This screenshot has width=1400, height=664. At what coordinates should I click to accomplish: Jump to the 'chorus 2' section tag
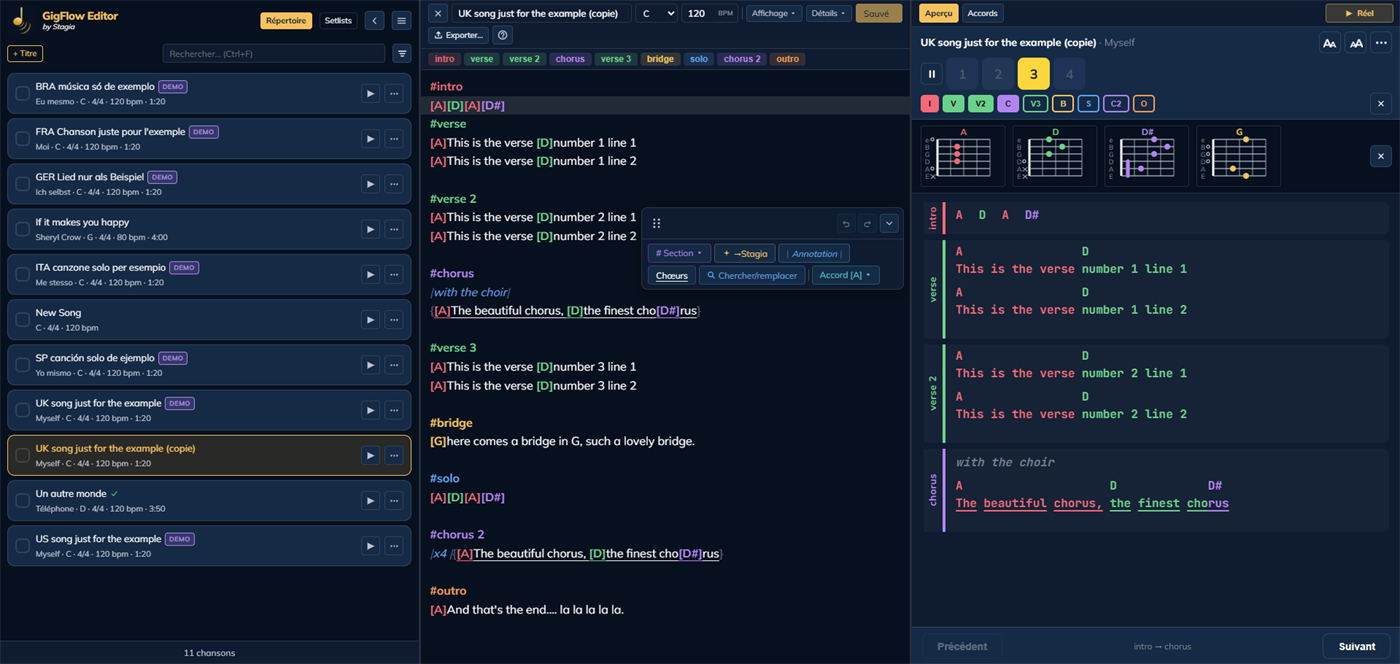pos(742,59)
